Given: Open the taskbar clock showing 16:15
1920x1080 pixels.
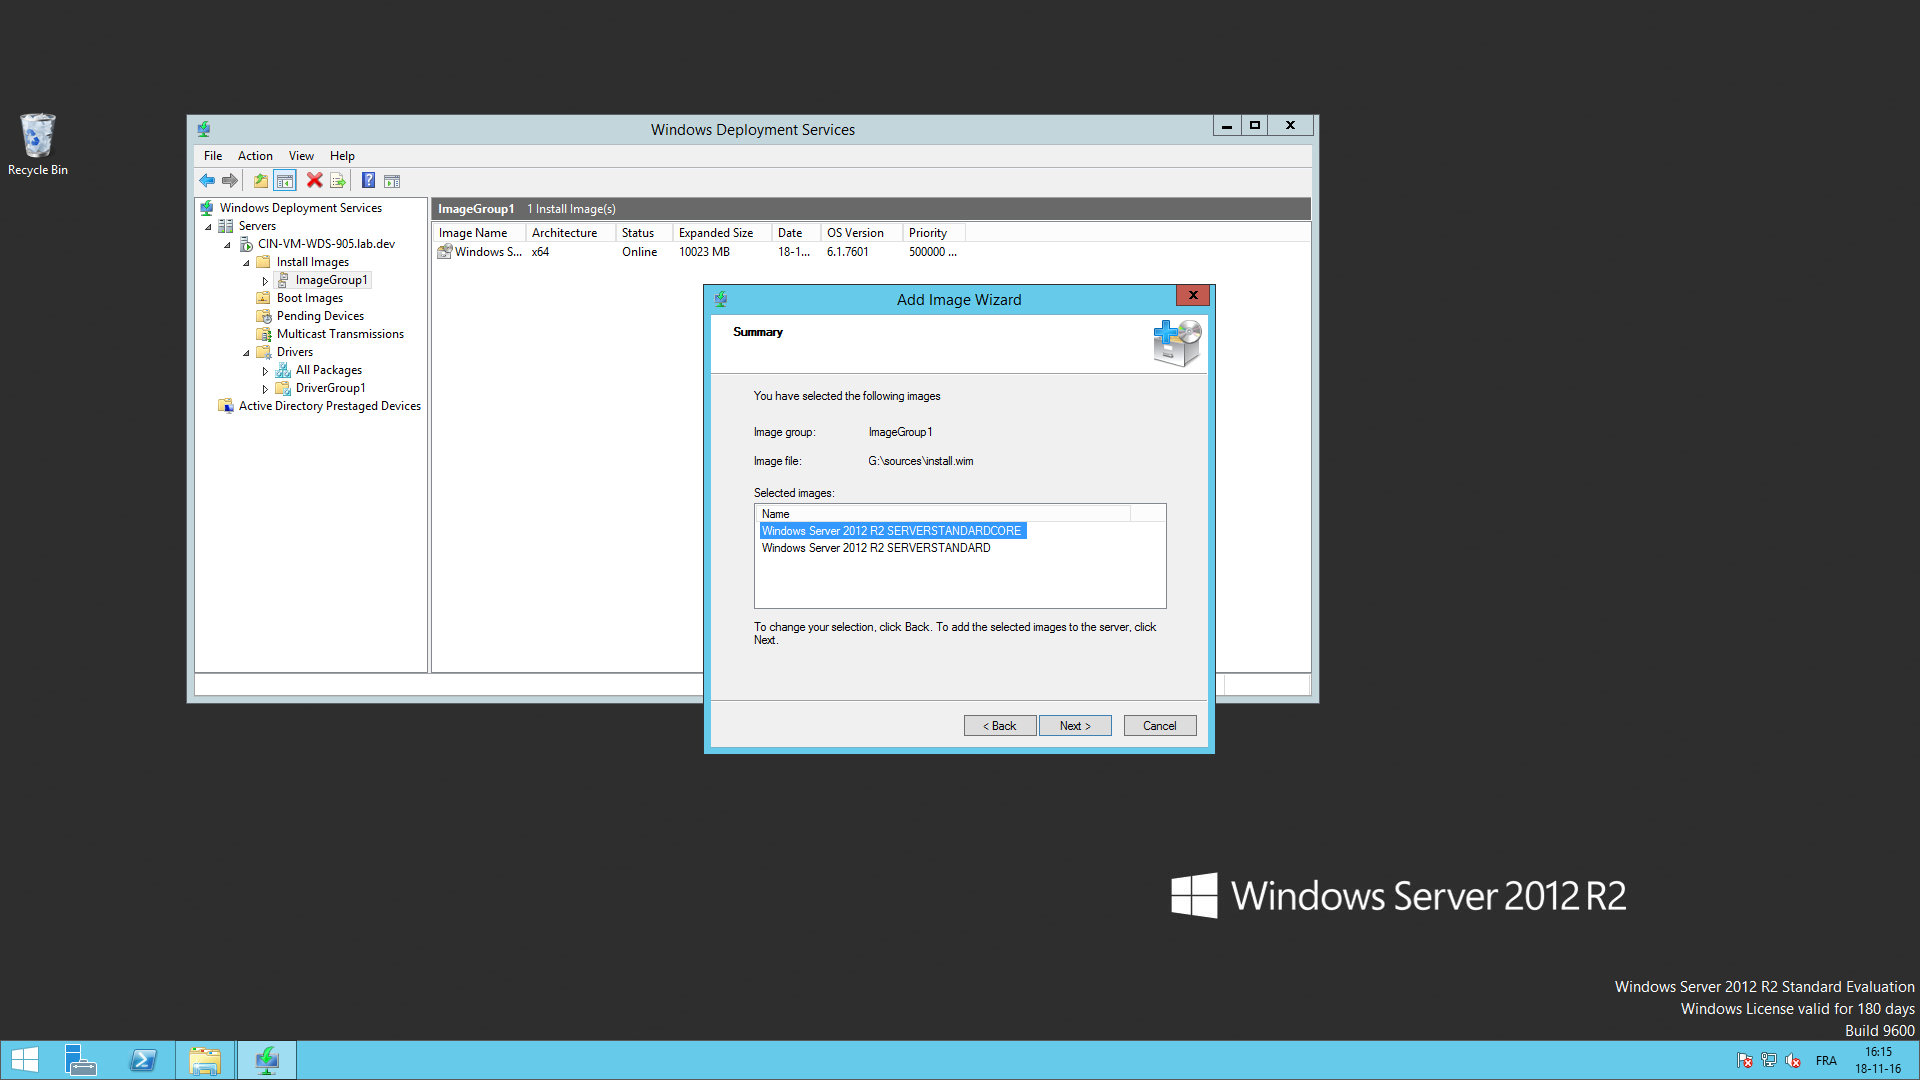Looking at the screenshot, I should (1878, 1060).
